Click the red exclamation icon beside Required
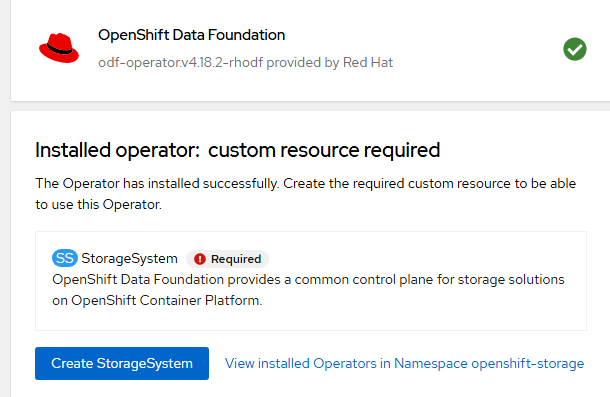The image size is (610, 397). tap(200, 259)
